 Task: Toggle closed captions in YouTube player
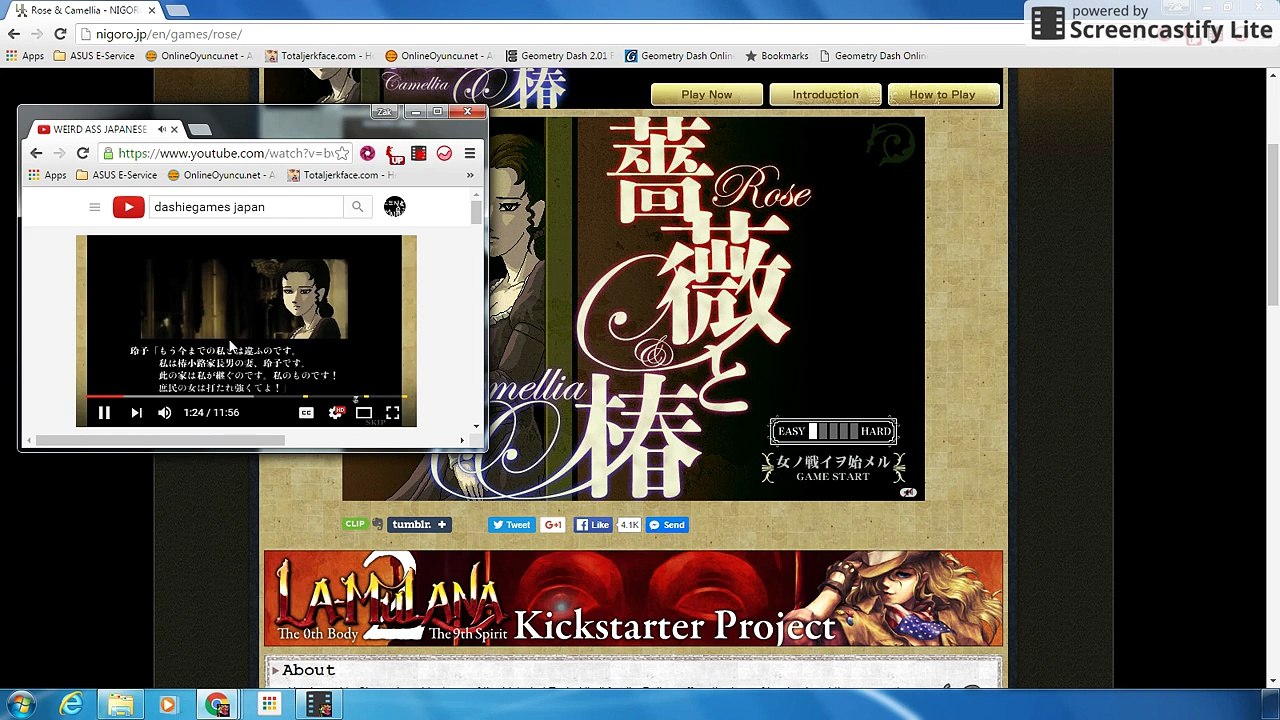[306, 412]
